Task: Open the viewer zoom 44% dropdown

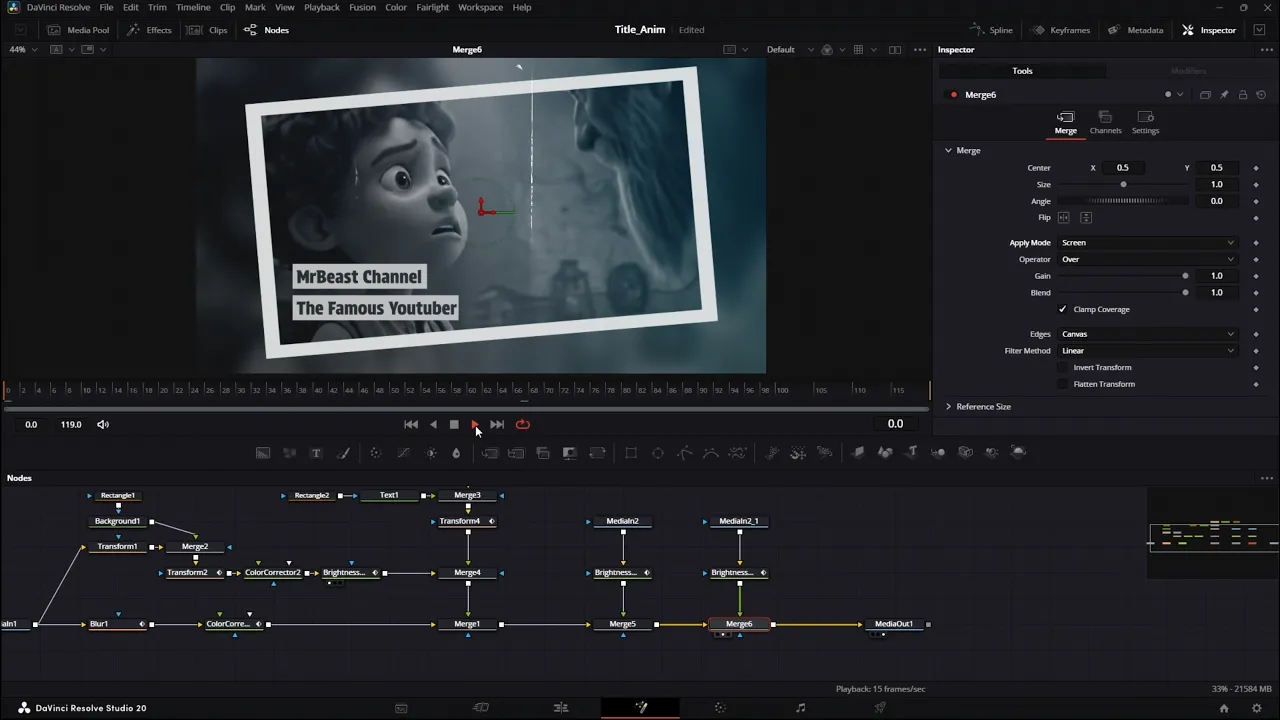Action: [x=22, y=49]
